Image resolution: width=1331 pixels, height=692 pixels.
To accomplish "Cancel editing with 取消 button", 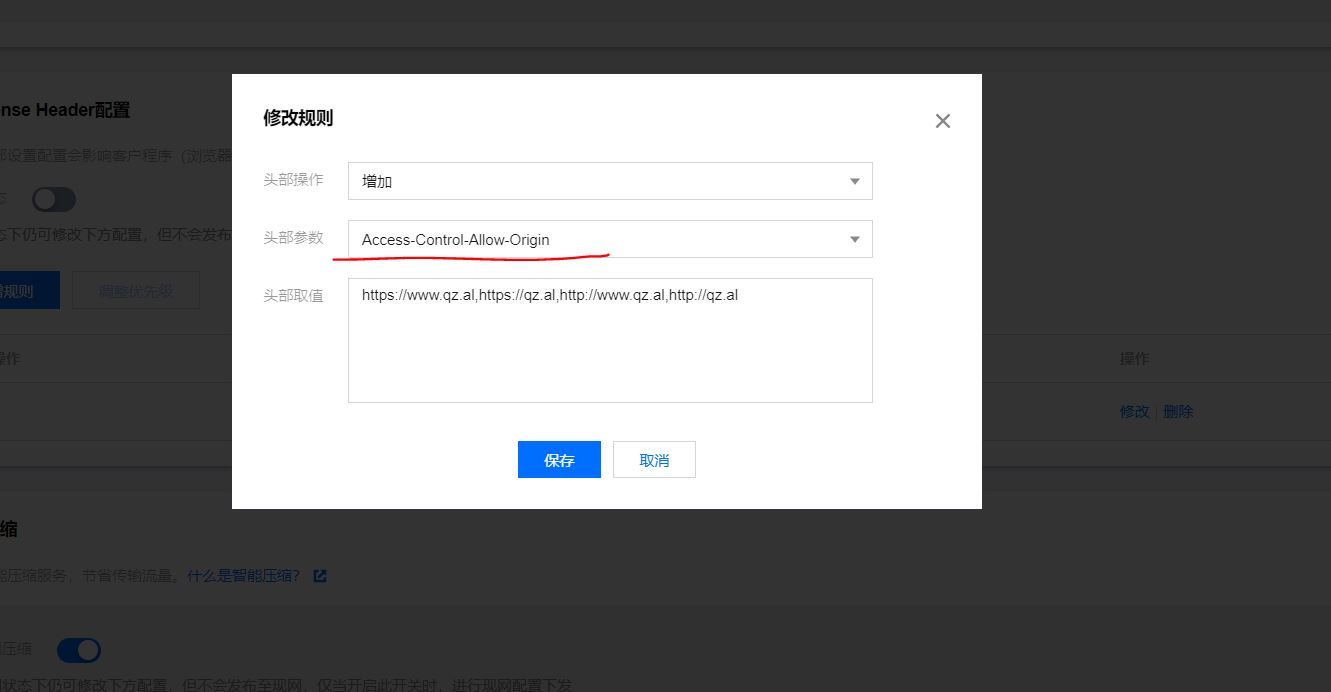I will pyautogui.click(x=654, y=460).
